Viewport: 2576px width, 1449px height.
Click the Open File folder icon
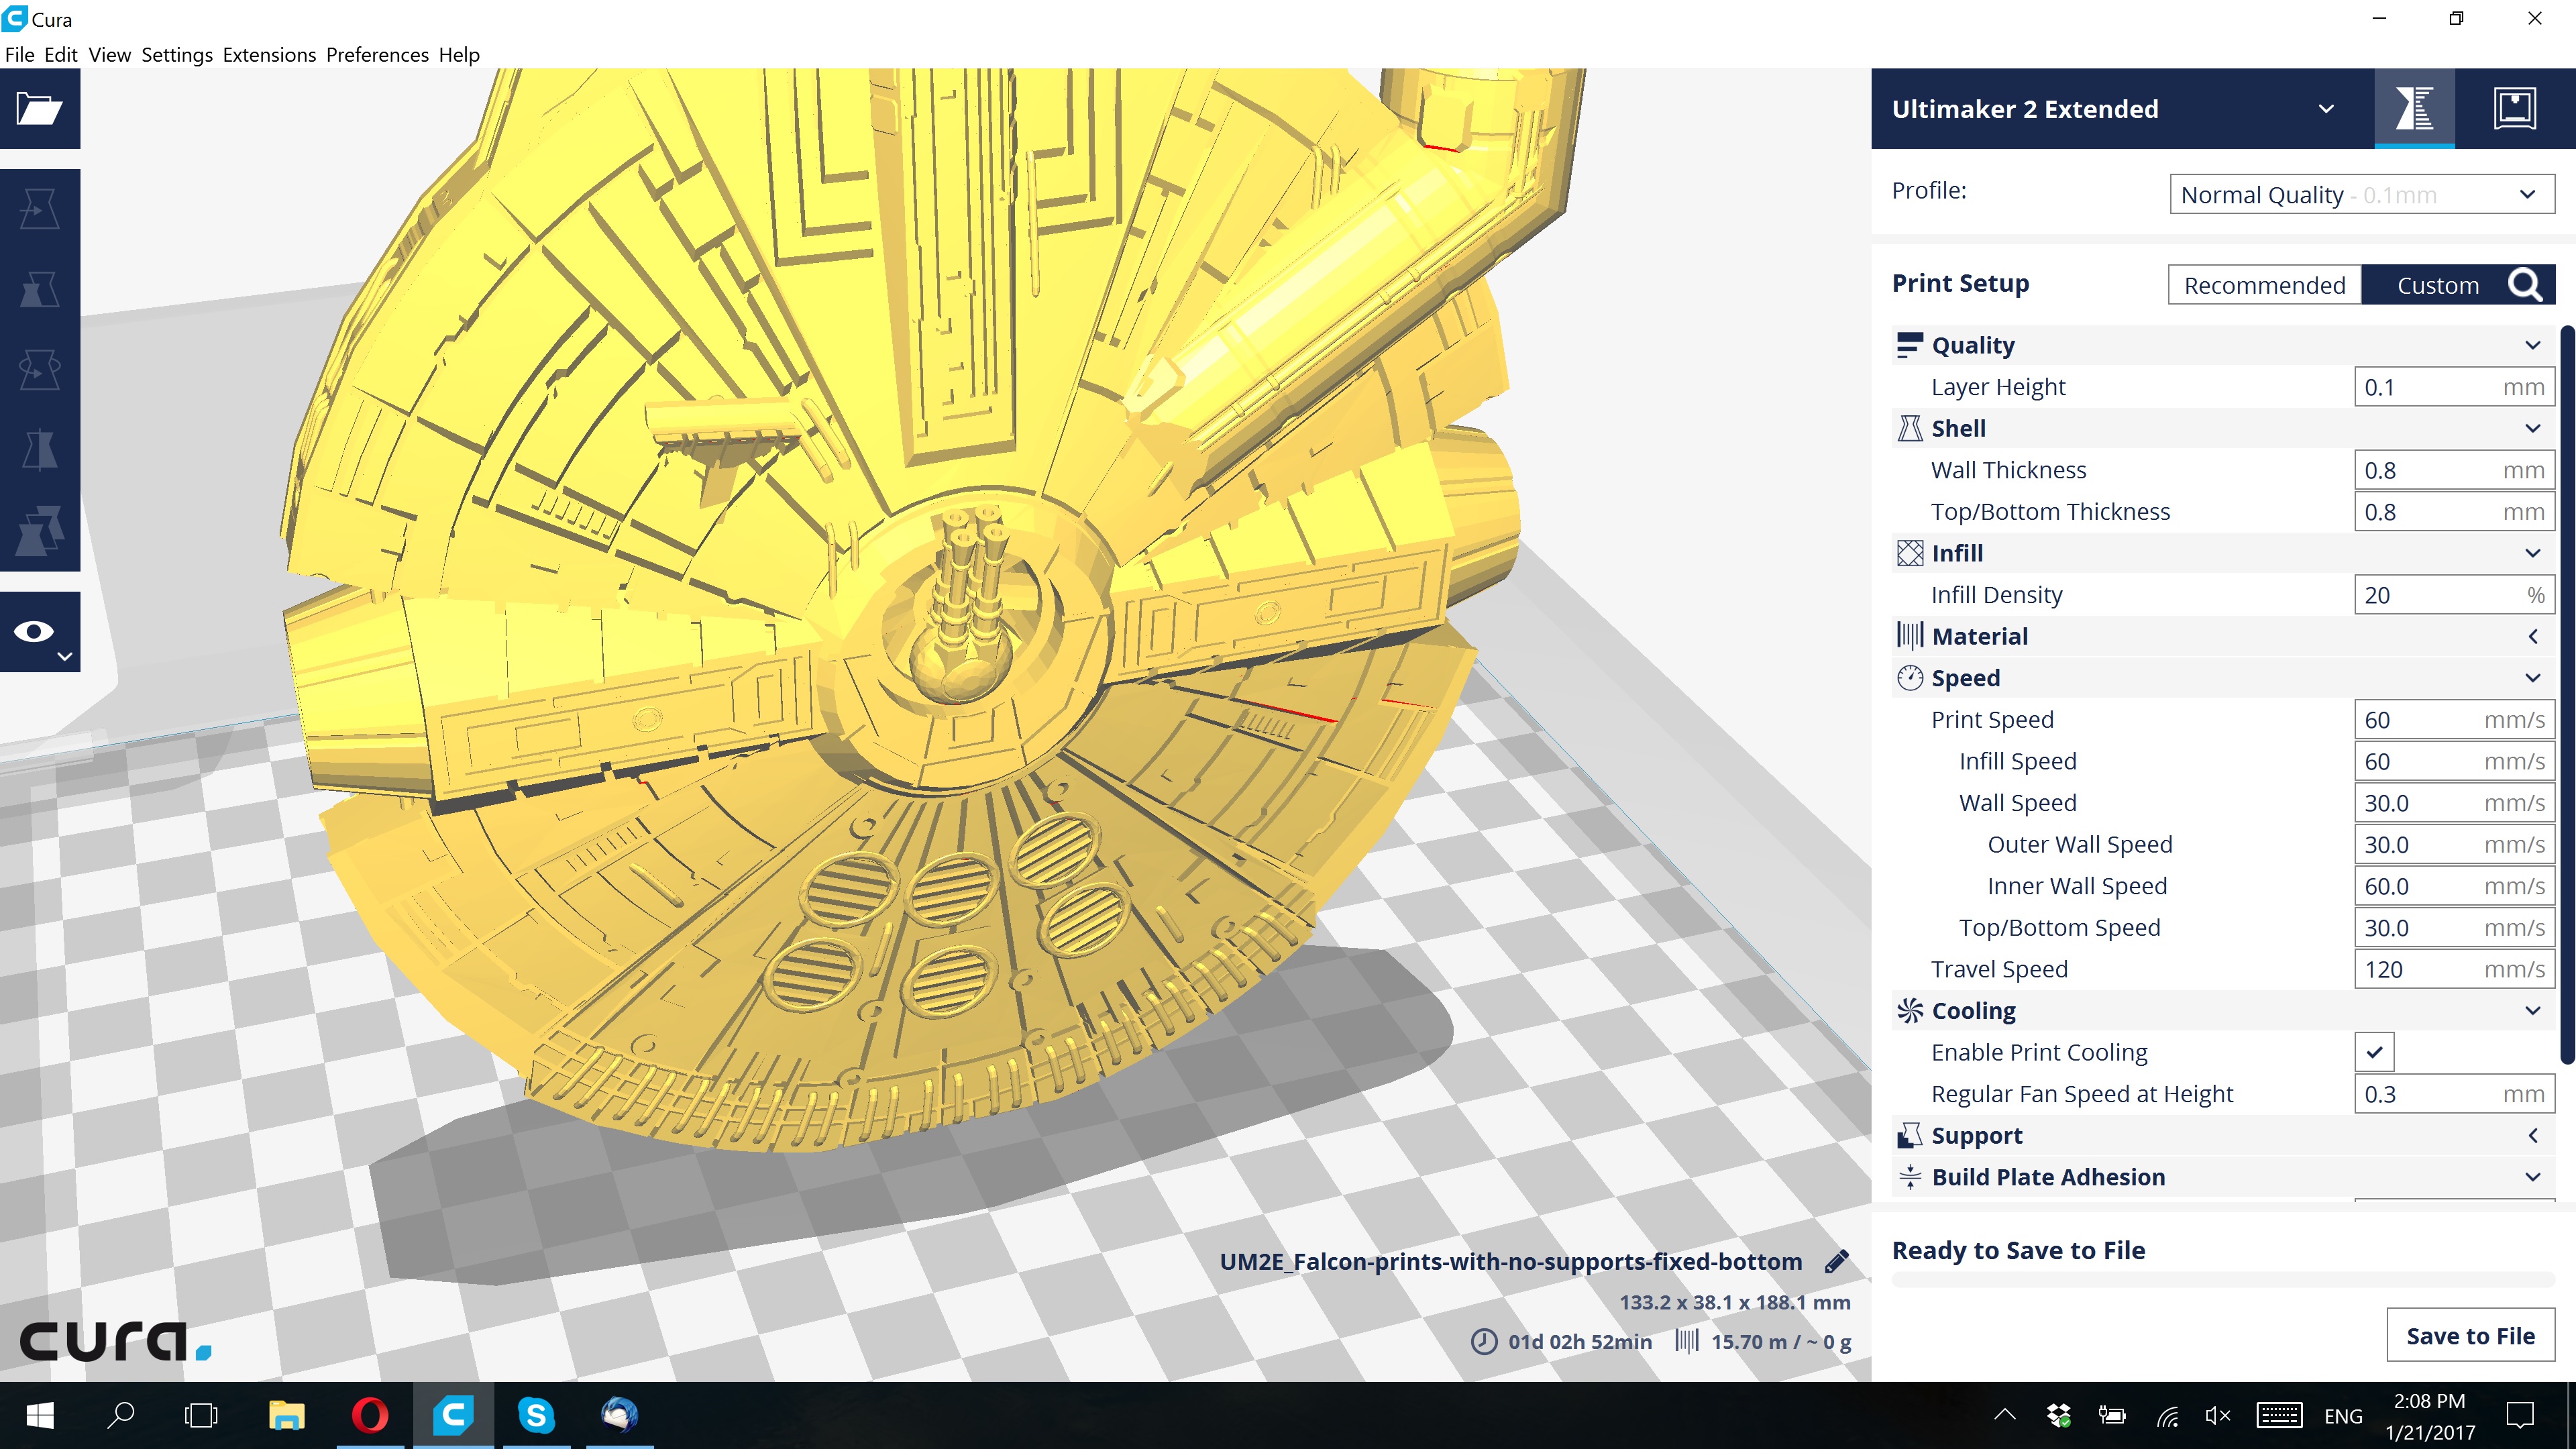[x=39, y=109]
